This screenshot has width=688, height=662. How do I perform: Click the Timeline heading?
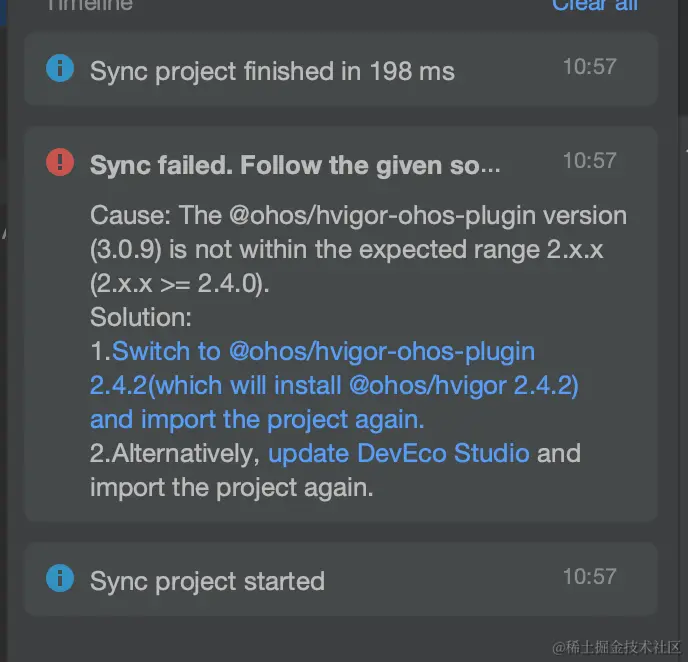pos(88,5)
